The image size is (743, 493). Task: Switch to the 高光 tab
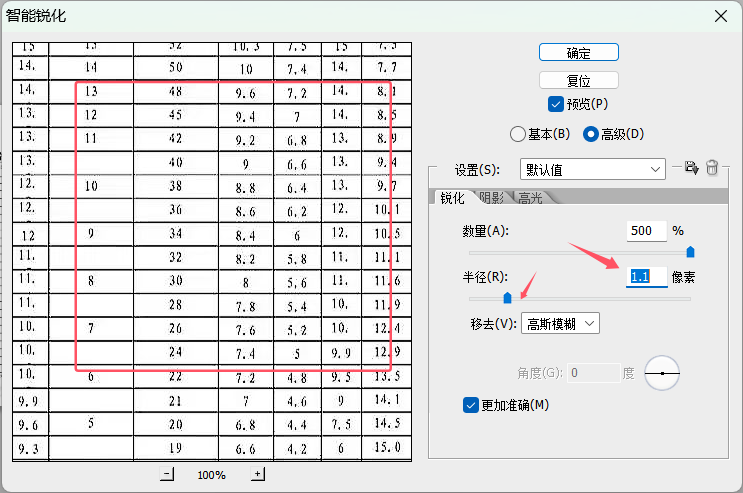coord(530,198)
